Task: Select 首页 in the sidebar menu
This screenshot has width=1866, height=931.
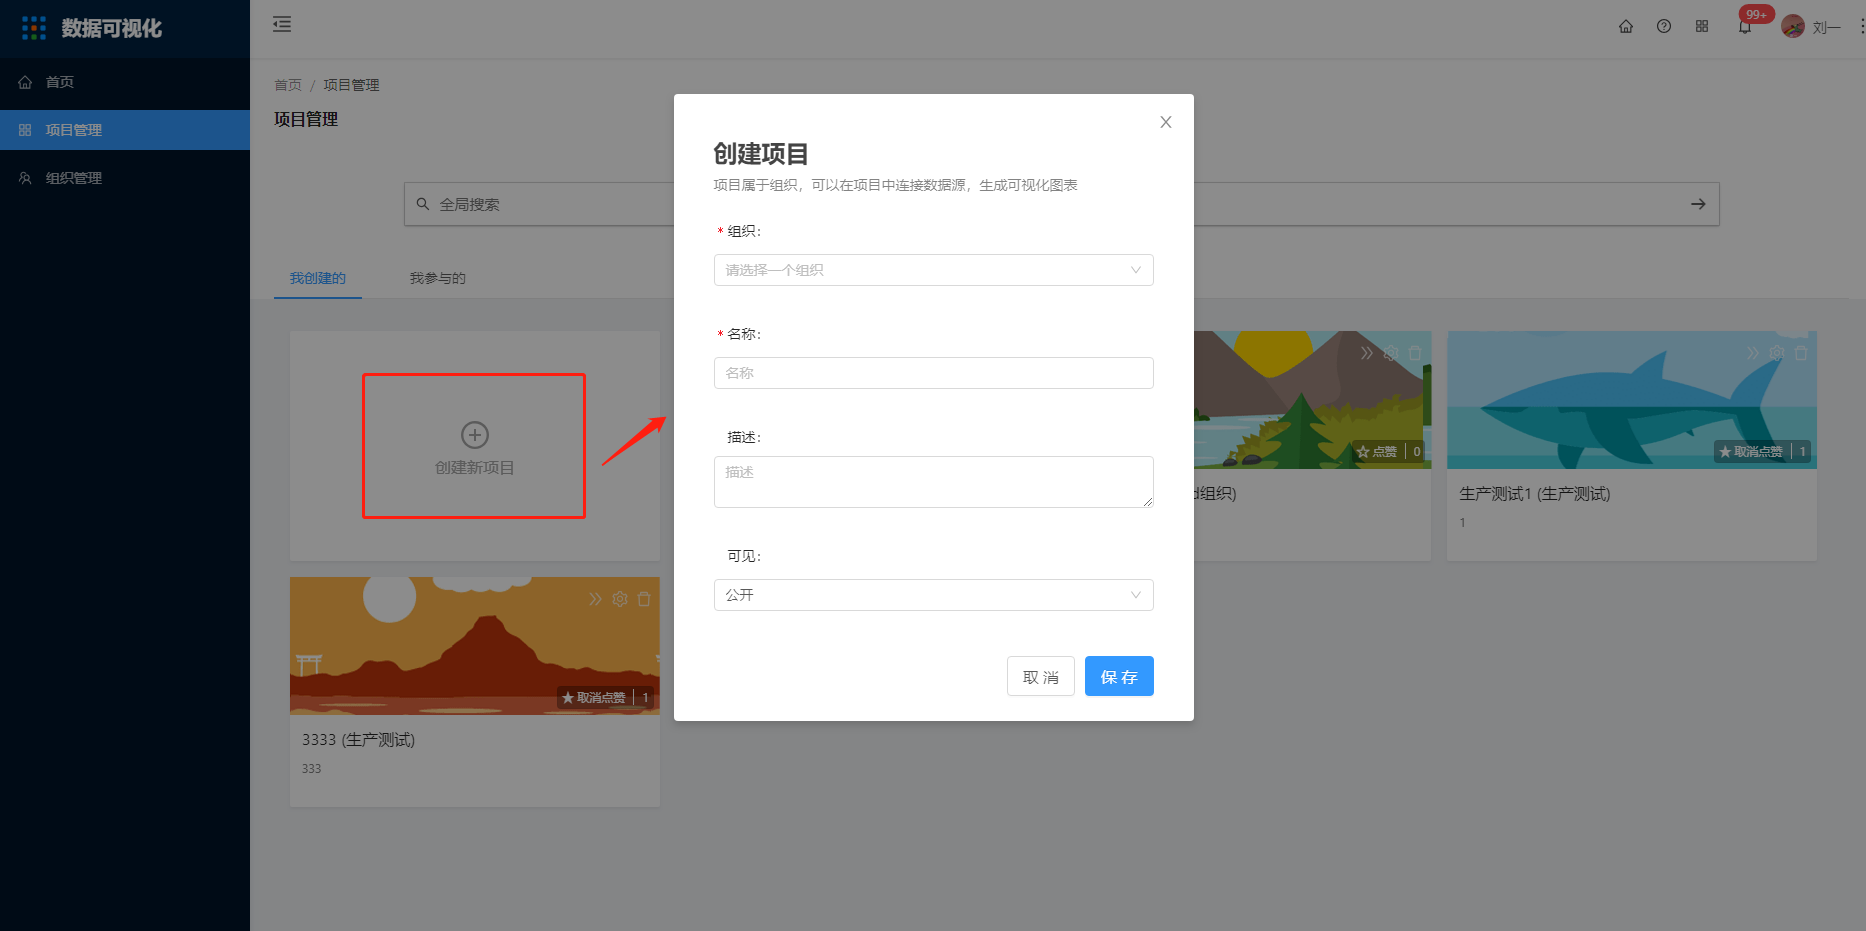Action: tap(125, 82)
